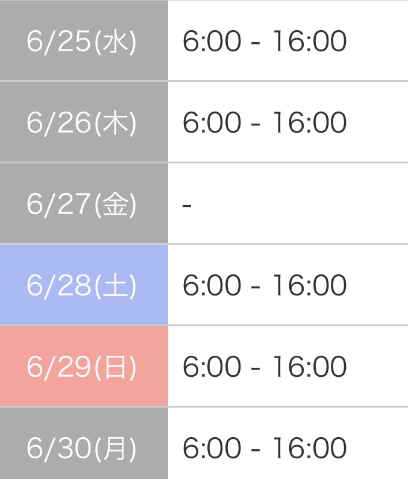Click the 6:00 - 16:00 hours for 6/30
408x479 pixels.
(265, 448)
